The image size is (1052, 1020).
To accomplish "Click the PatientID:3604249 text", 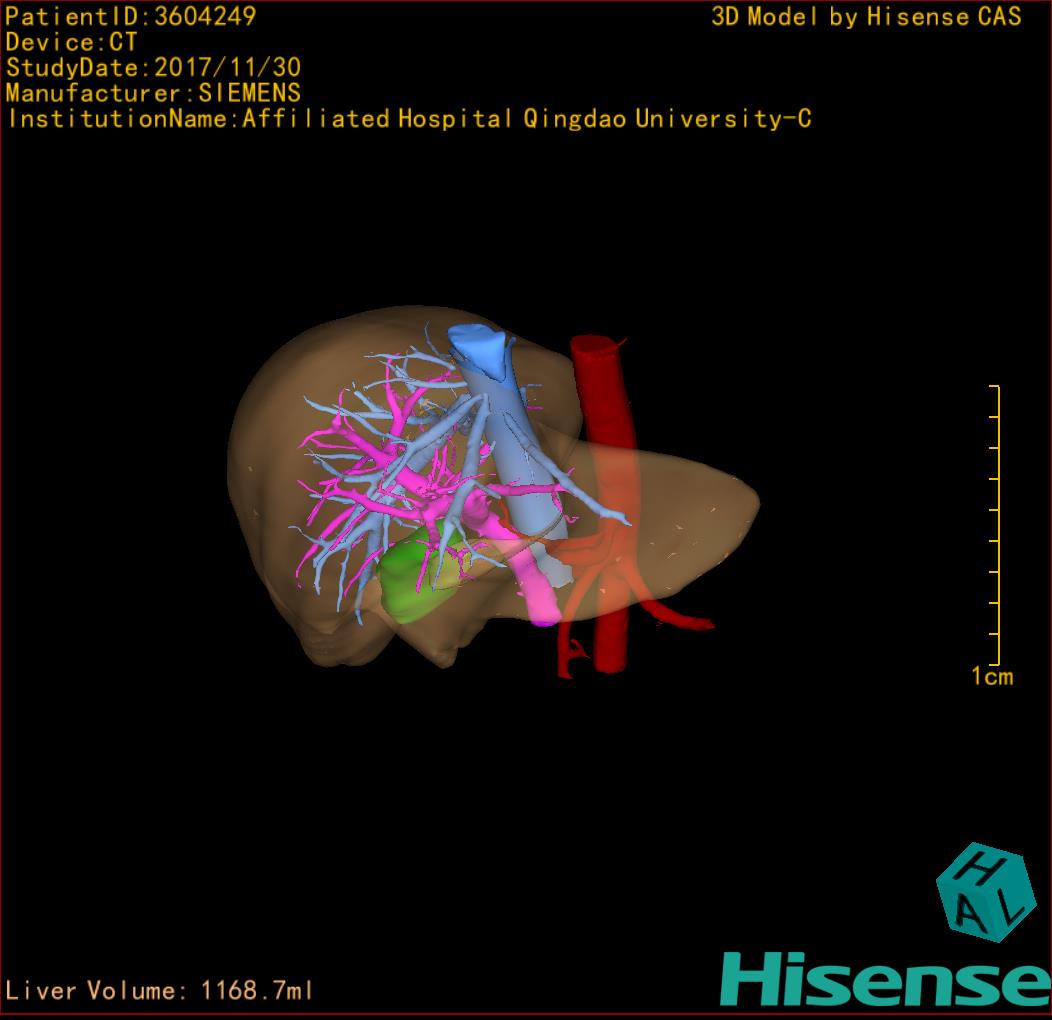I will pyautogui.click(x=131, y=16).
